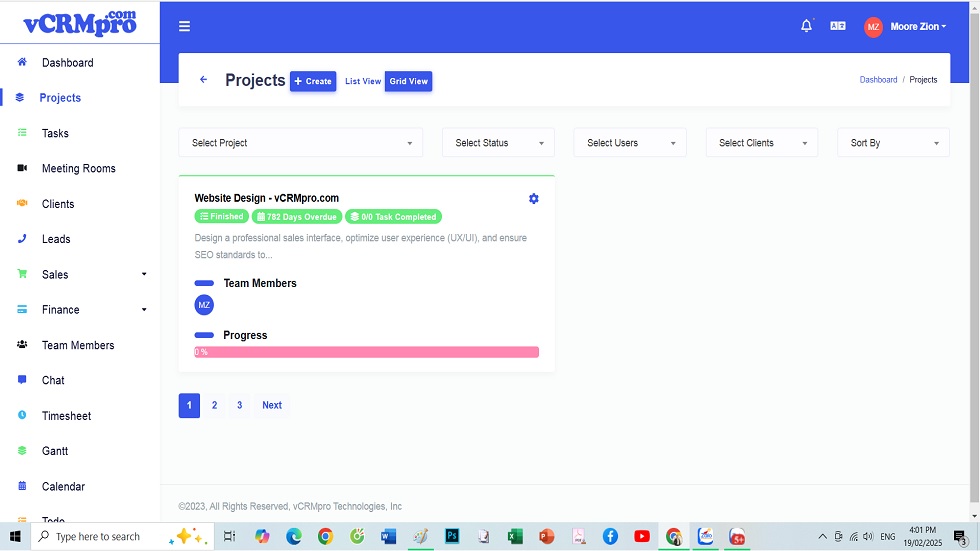Open the notifications bell
This screenshot has height=551, width=980.
pyautogui.click(x=806, y=27)
